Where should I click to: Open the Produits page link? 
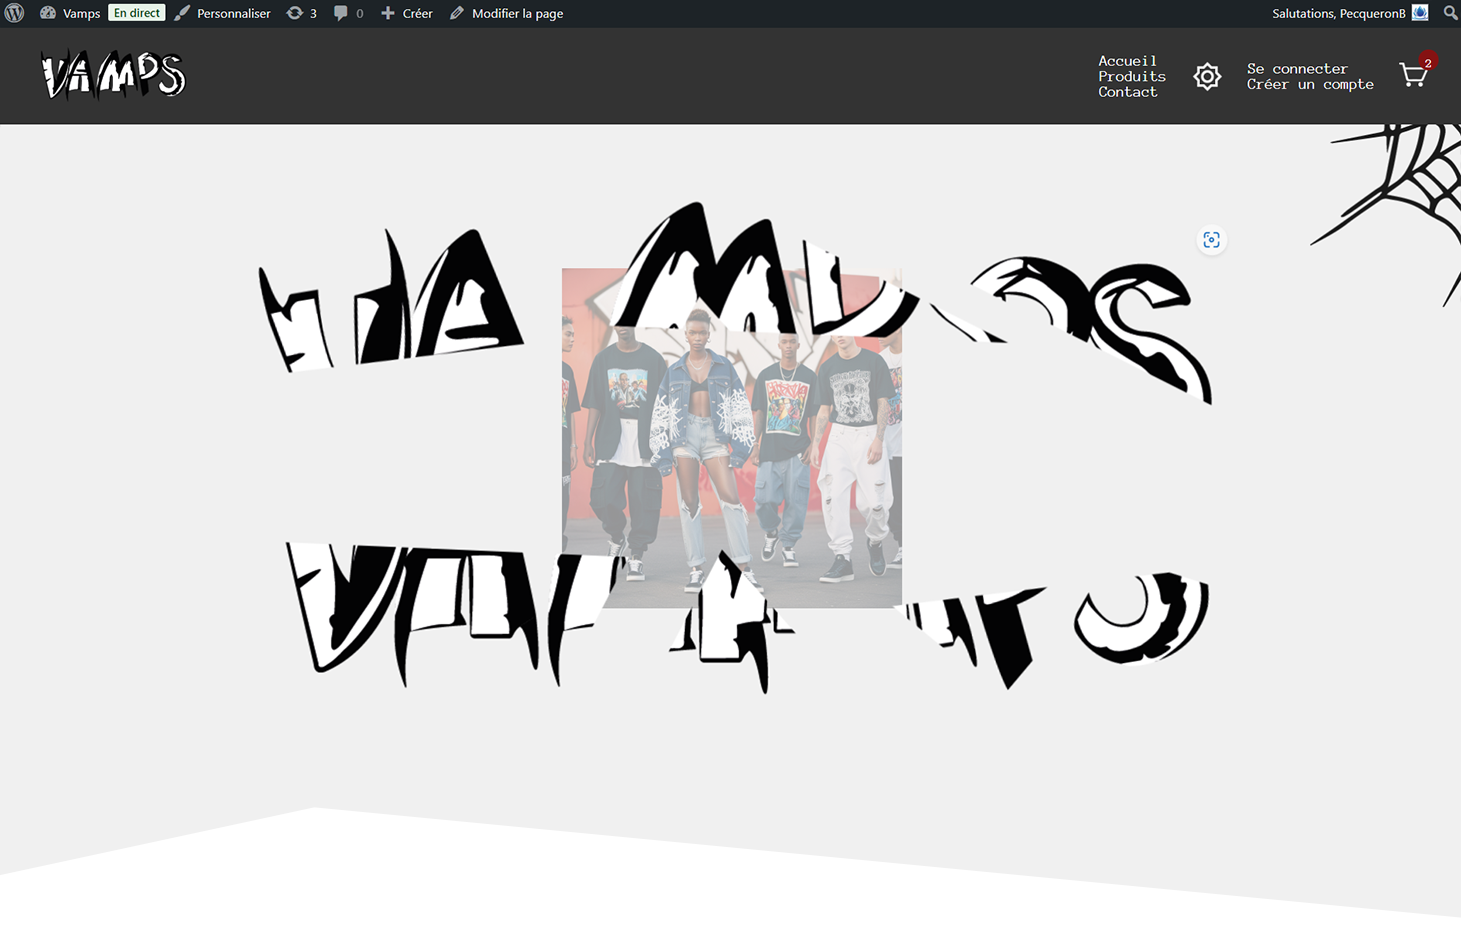1131,76
